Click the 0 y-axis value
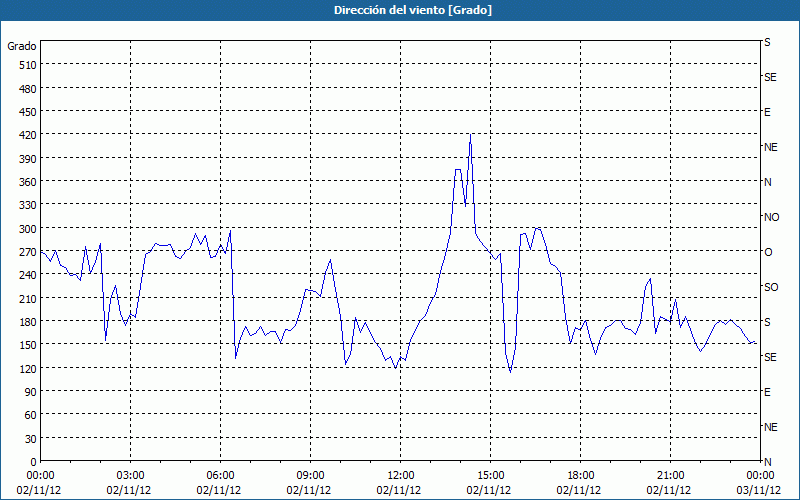 tap(34, 462)
